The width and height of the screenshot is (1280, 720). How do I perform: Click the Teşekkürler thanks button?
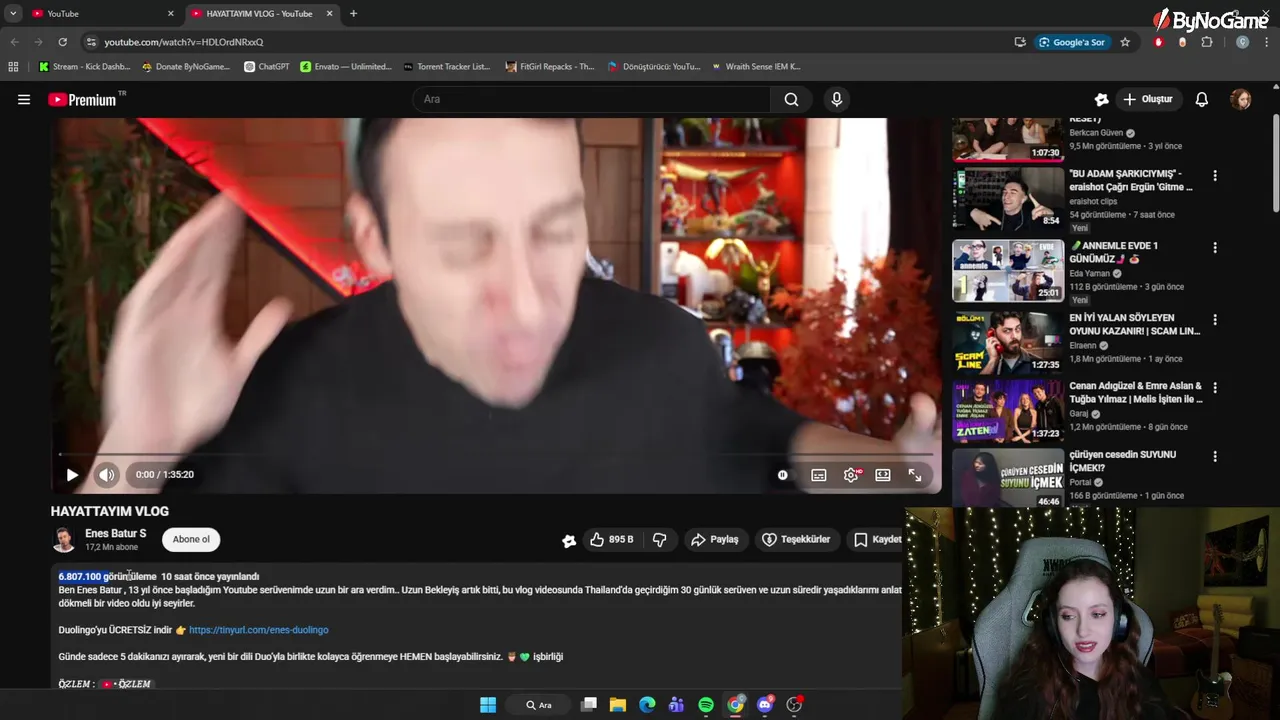point(797,539)
